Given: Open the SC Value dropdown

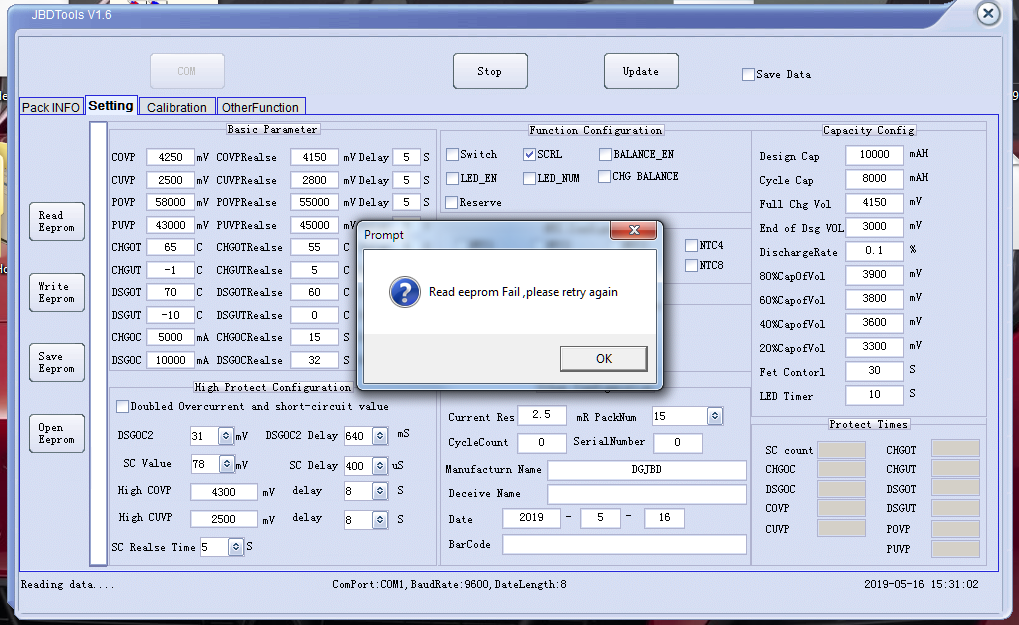Looking at the screenshot, I should click(227, 465).
